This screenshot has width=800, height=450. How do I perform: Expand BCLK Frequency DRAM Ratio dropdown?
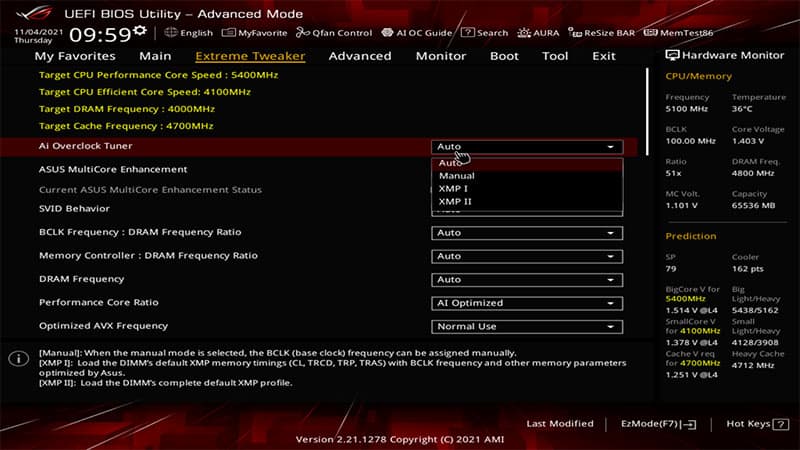tap(527, 233)
